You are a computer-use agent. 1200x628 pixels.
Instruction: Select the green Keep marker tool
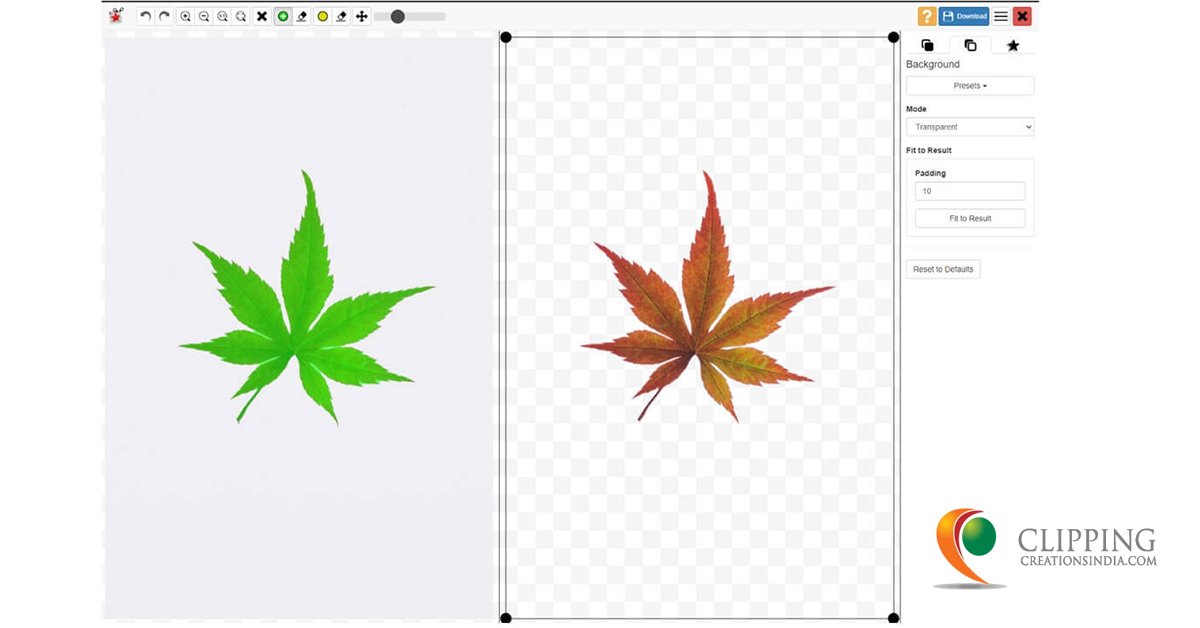coord(281,16)
